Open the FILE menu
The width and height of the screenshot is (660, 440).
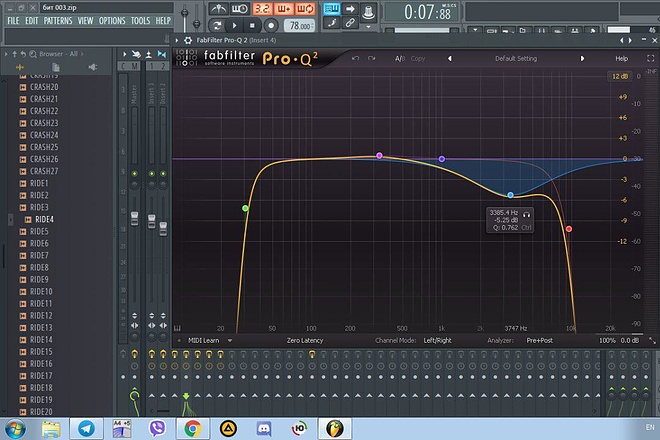point(13,21)
